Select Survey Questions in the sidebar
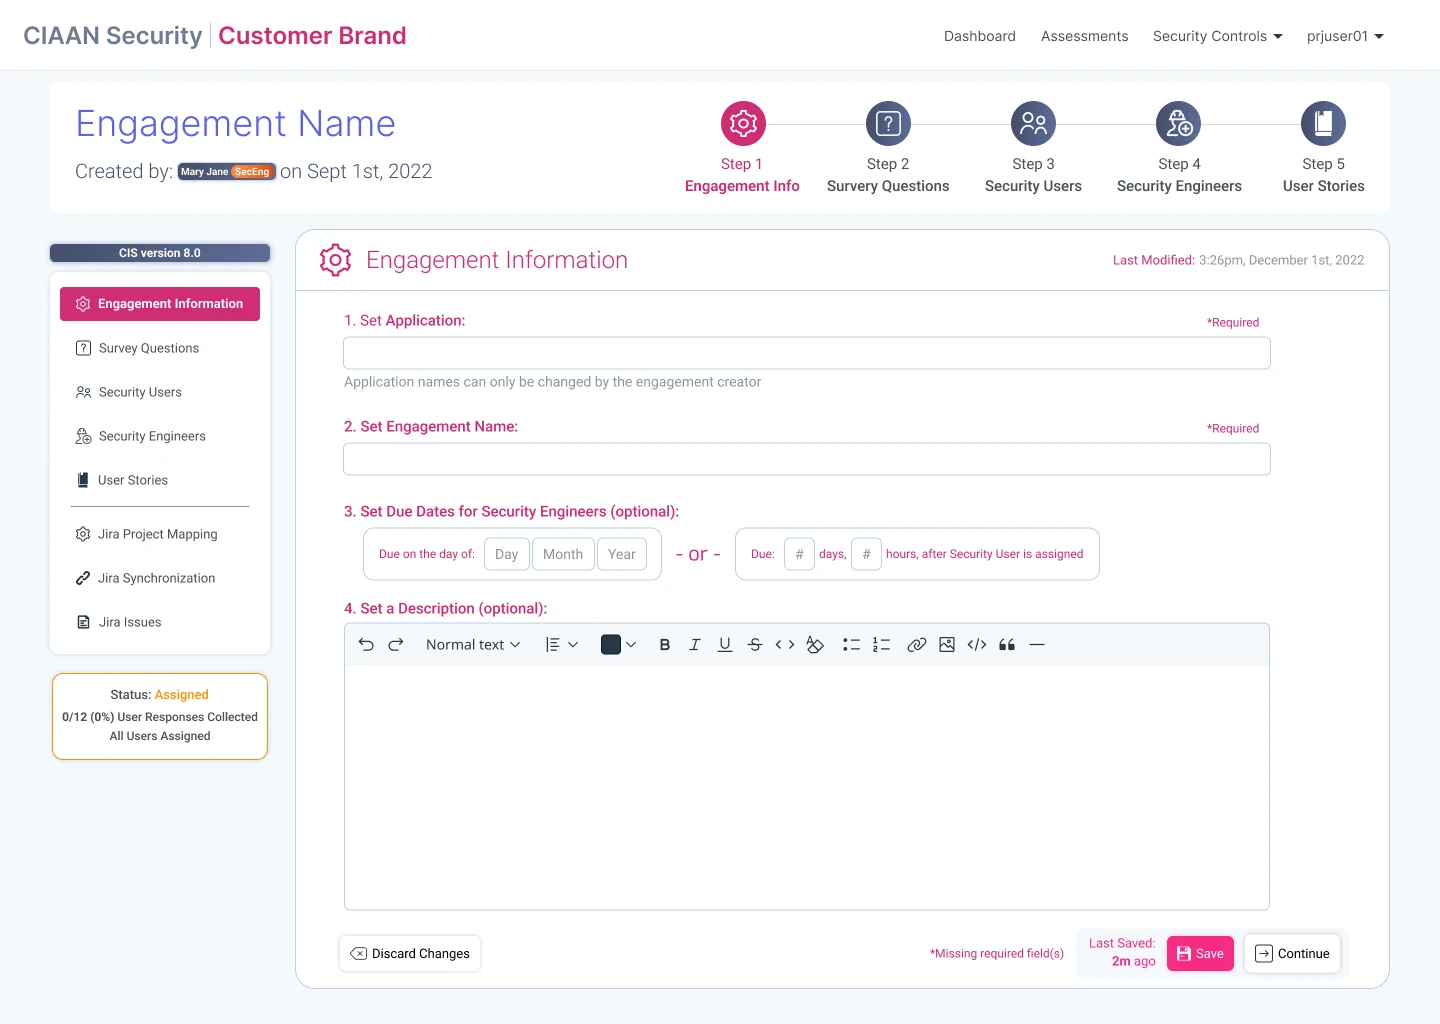Screen dimensions: 1440x1024 148,348
